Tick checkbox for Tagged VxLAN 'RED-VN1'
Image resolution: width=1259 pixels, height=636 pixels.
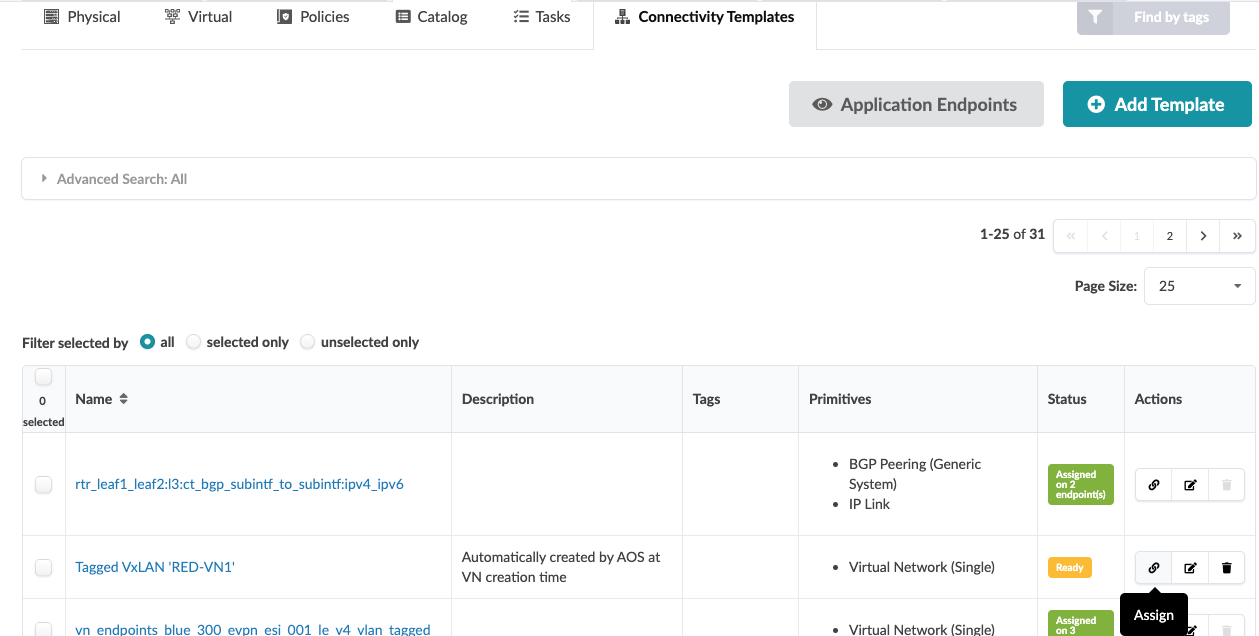[x=43, y=567]
